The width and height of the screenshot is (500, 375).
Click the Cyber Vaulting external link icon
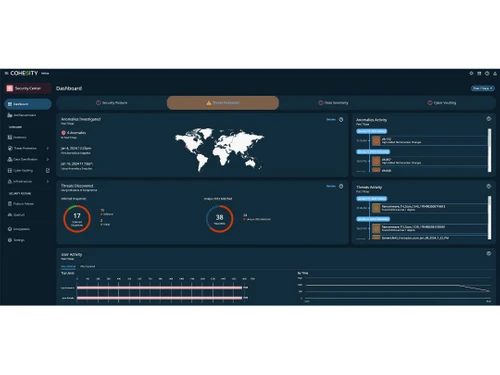[48, 171]
